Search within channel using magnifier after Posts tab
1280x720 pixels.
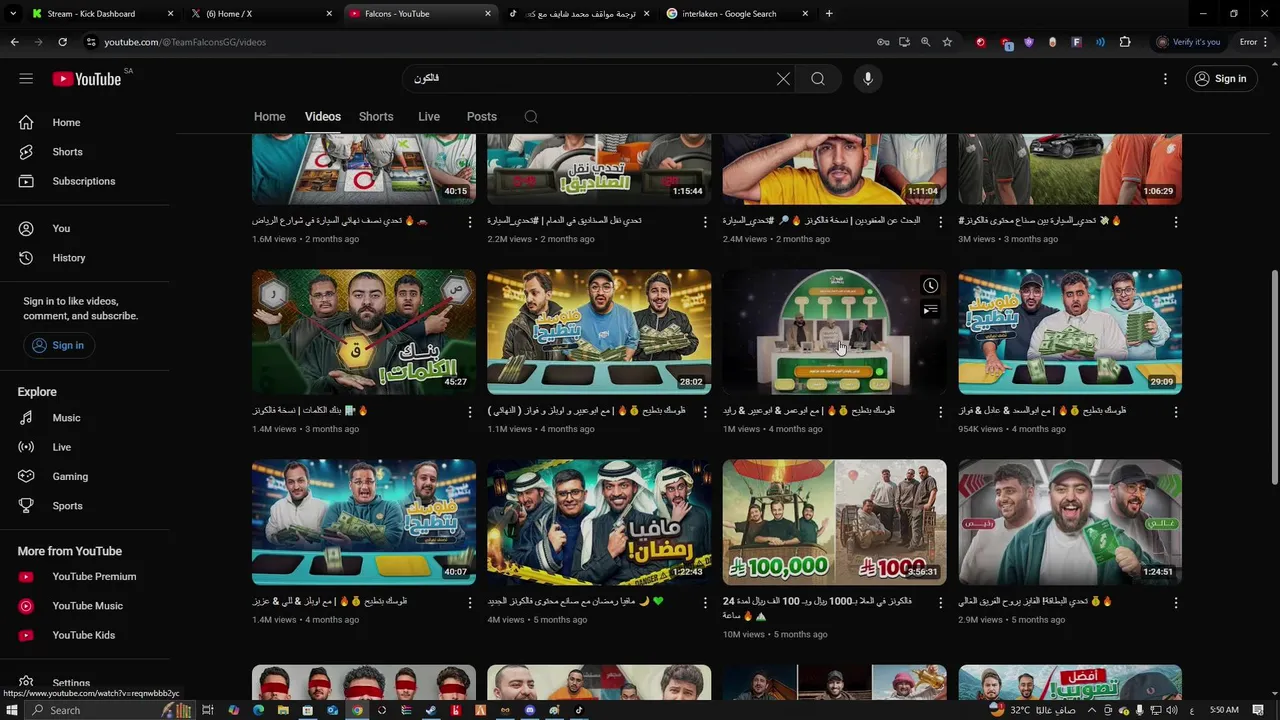click(531, 117)
